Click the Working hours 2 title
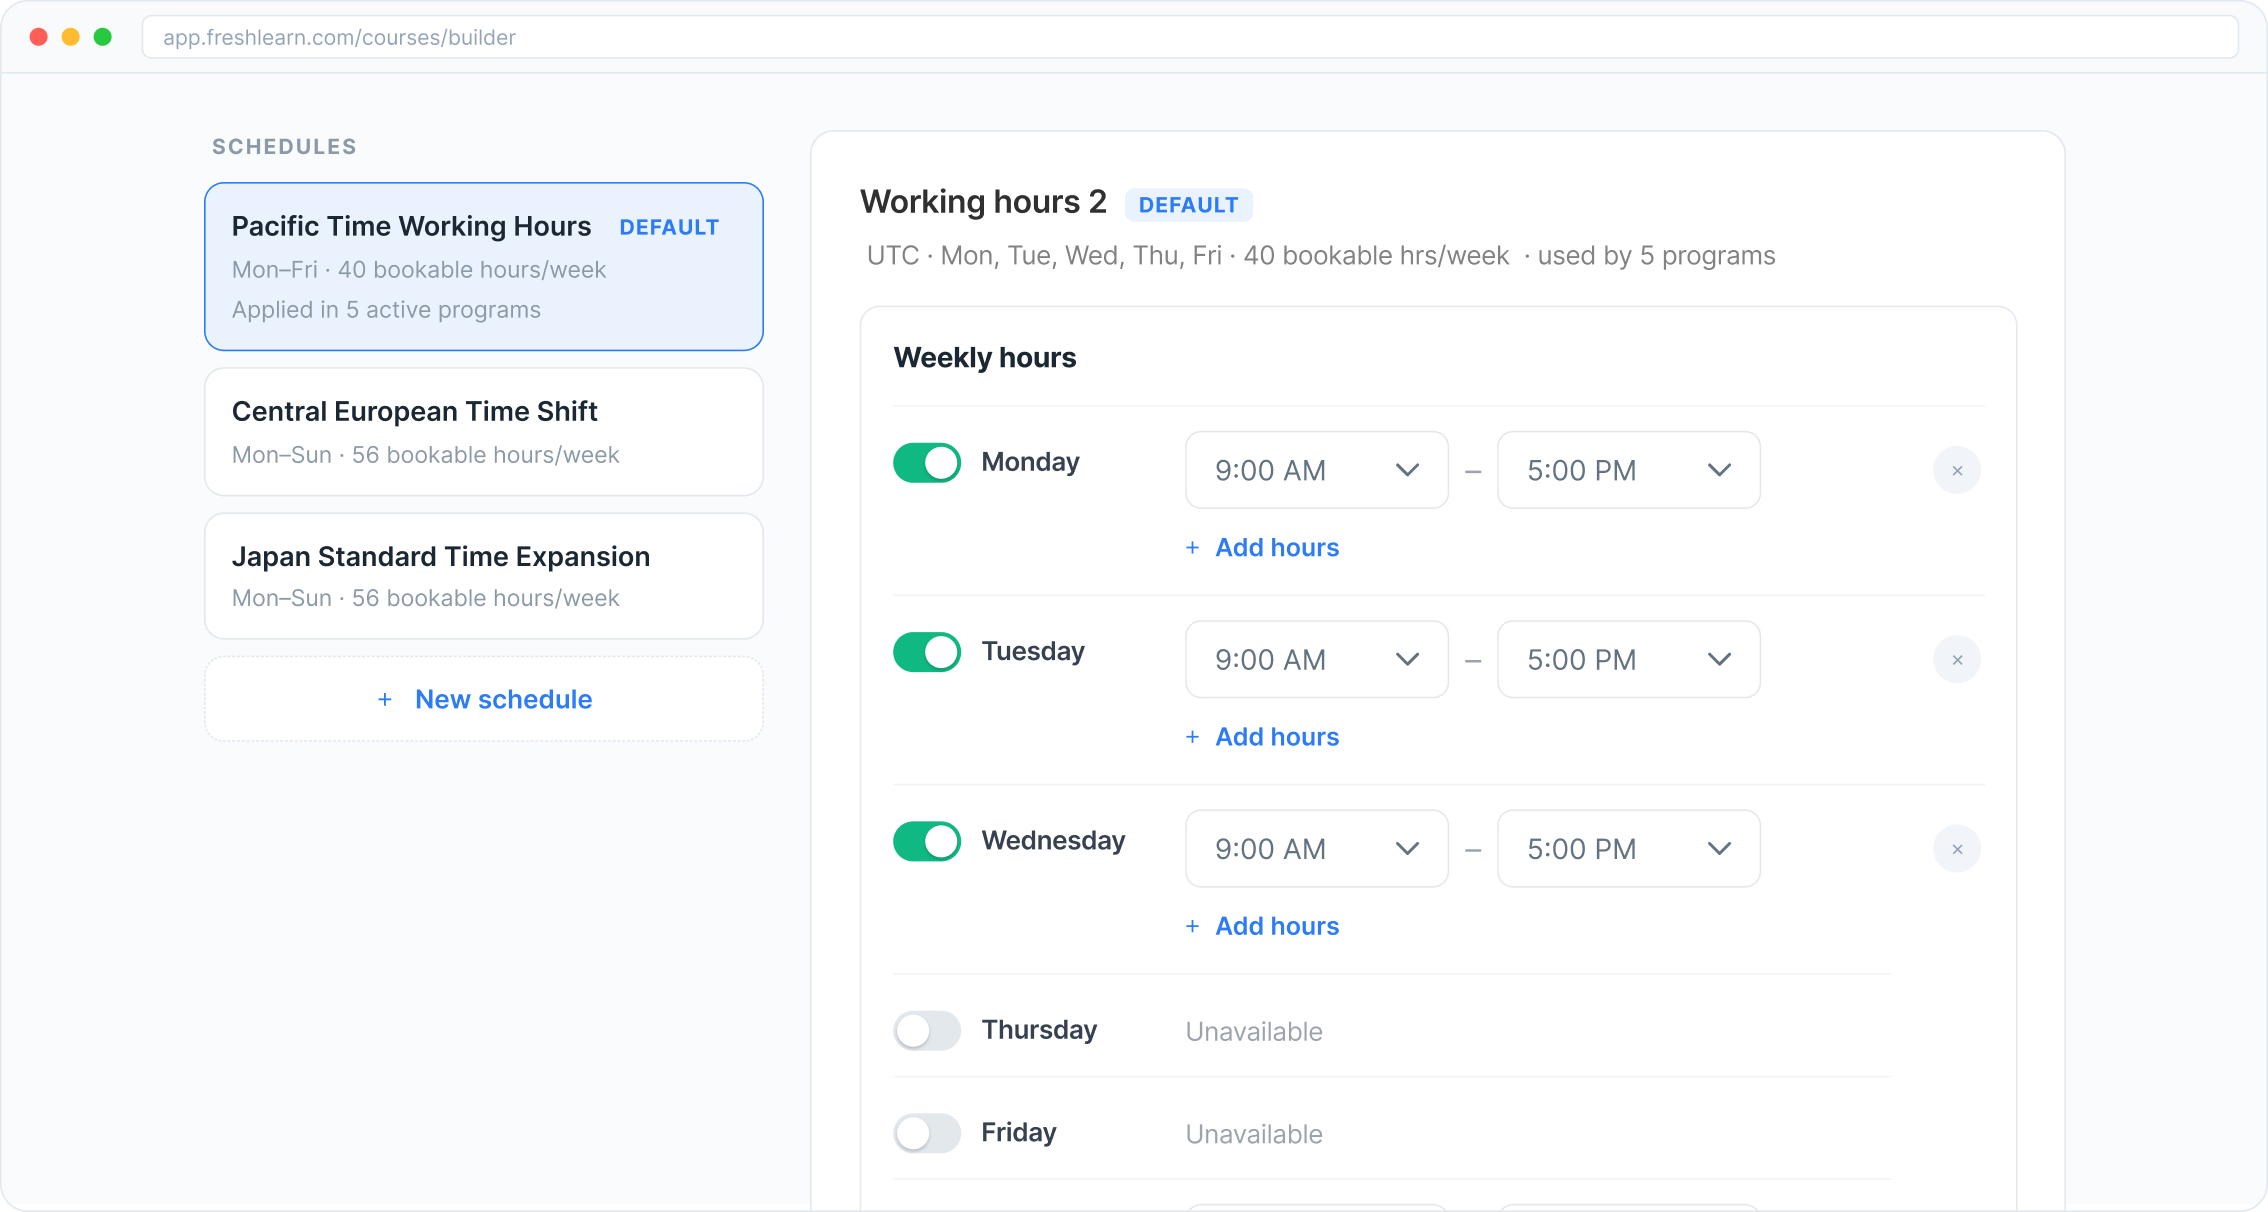2268x1212 pixels. pos(983,202)
